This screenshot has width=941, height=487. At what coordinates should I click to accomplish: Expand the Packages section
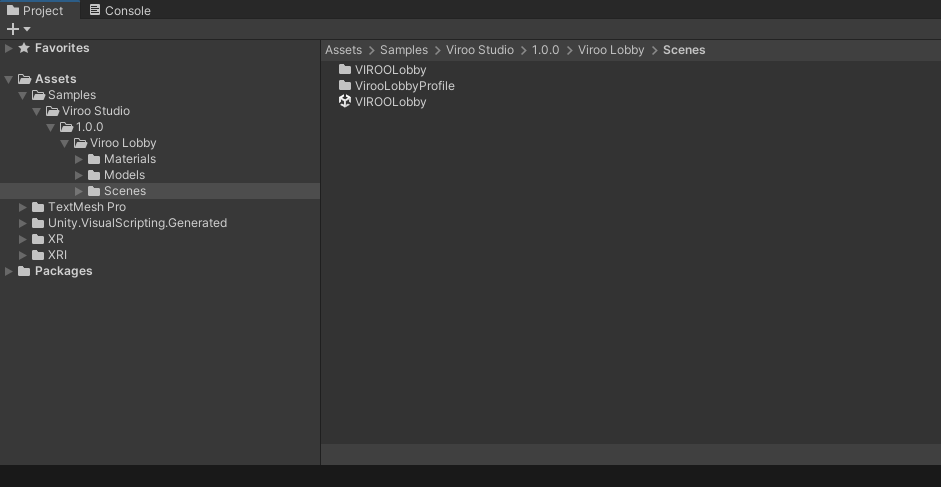tap(8, 271)
